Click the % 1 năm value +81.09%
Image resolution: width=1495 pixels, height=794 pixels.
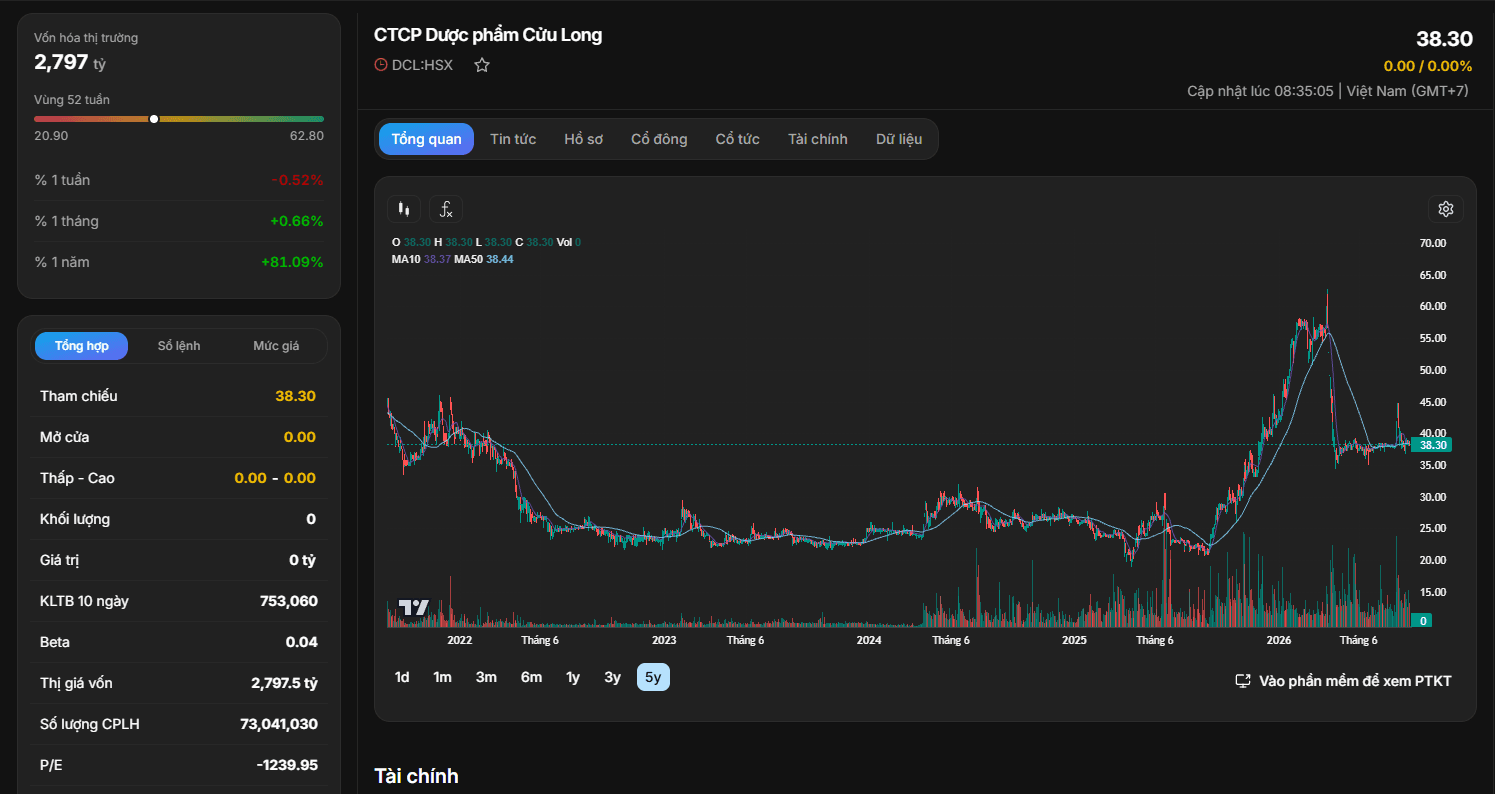(x=292, y=262)
